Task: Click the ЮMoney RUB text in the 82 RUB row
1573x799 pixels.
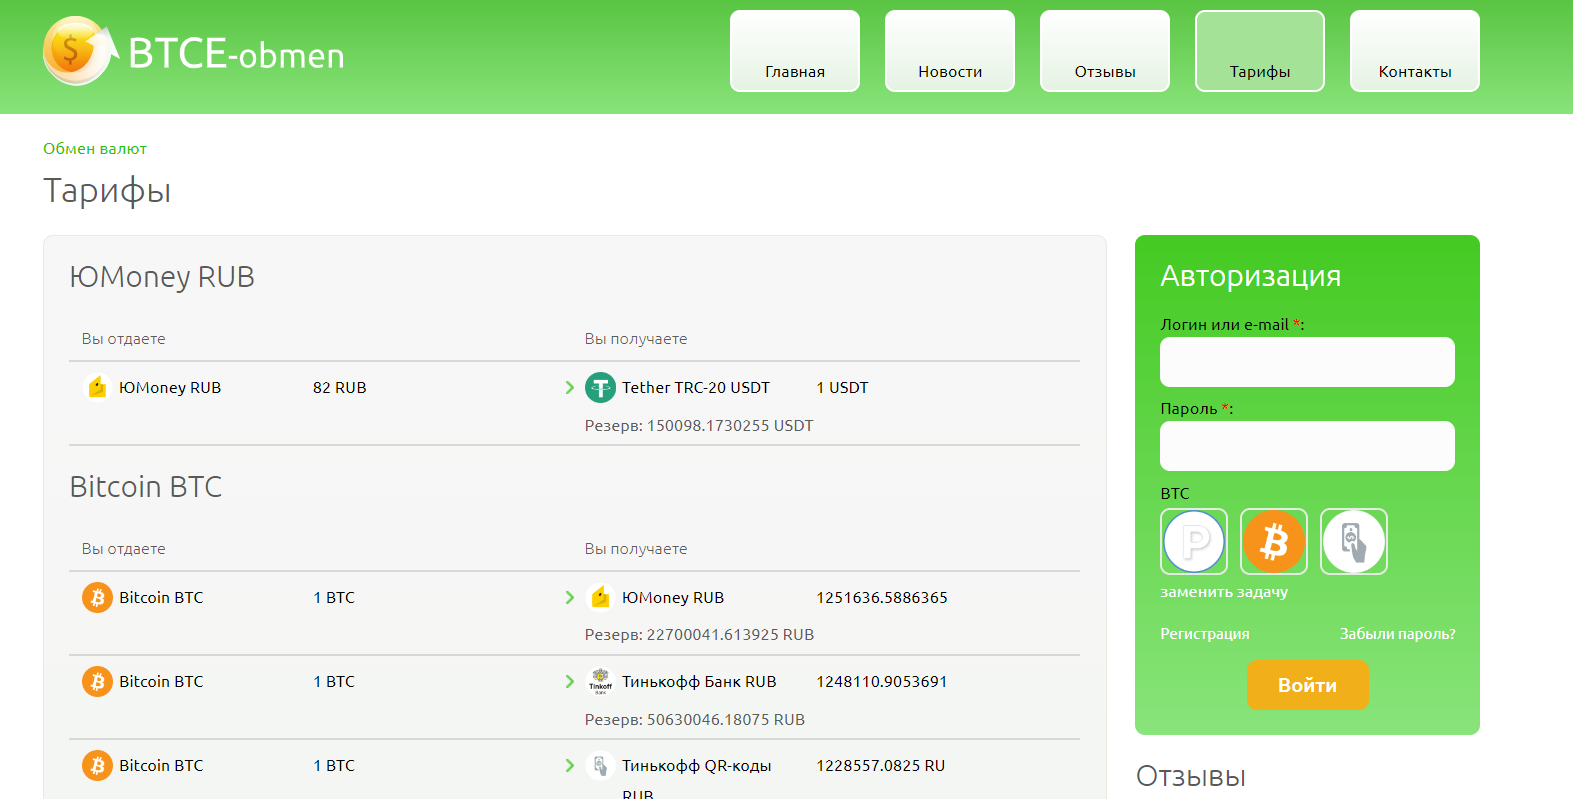Action: [x=170, y=387]
